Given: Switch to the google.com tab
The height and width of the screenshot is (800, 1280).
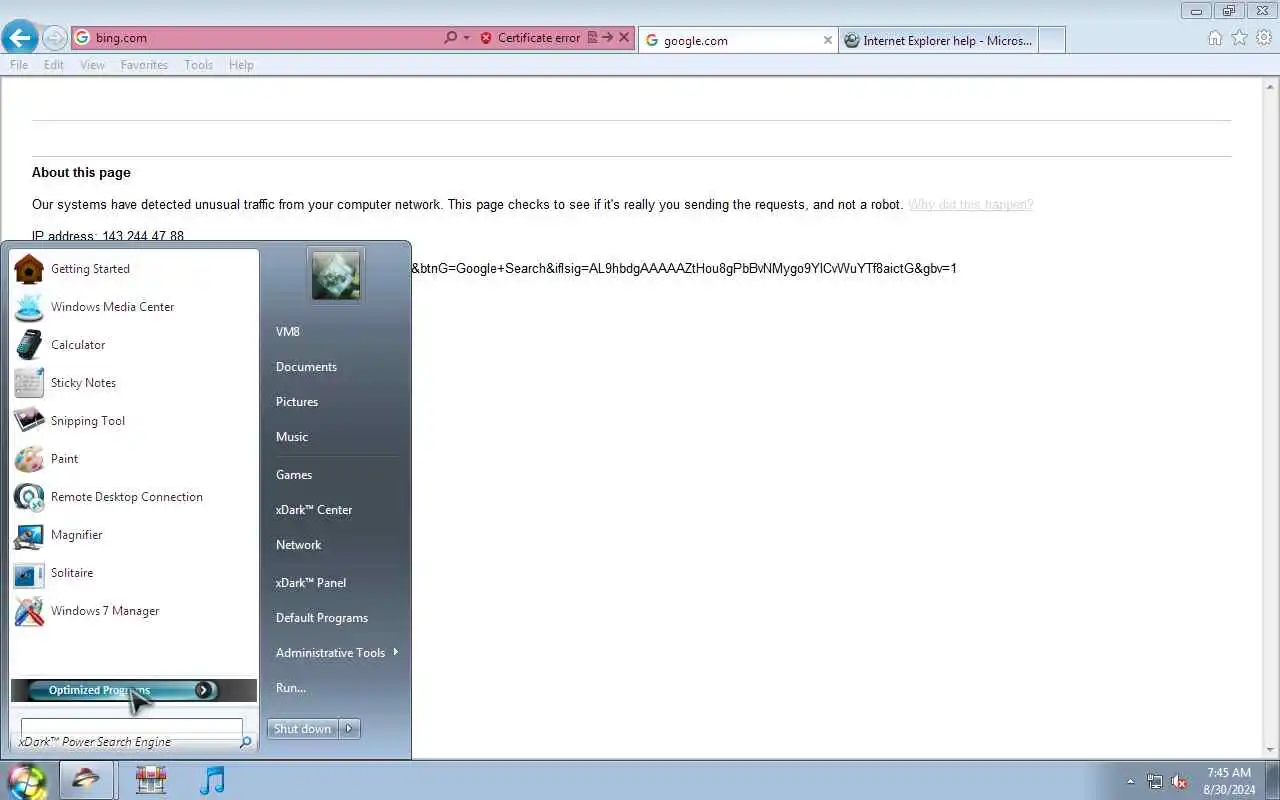Looking at the screenshot, I should 738,41.
